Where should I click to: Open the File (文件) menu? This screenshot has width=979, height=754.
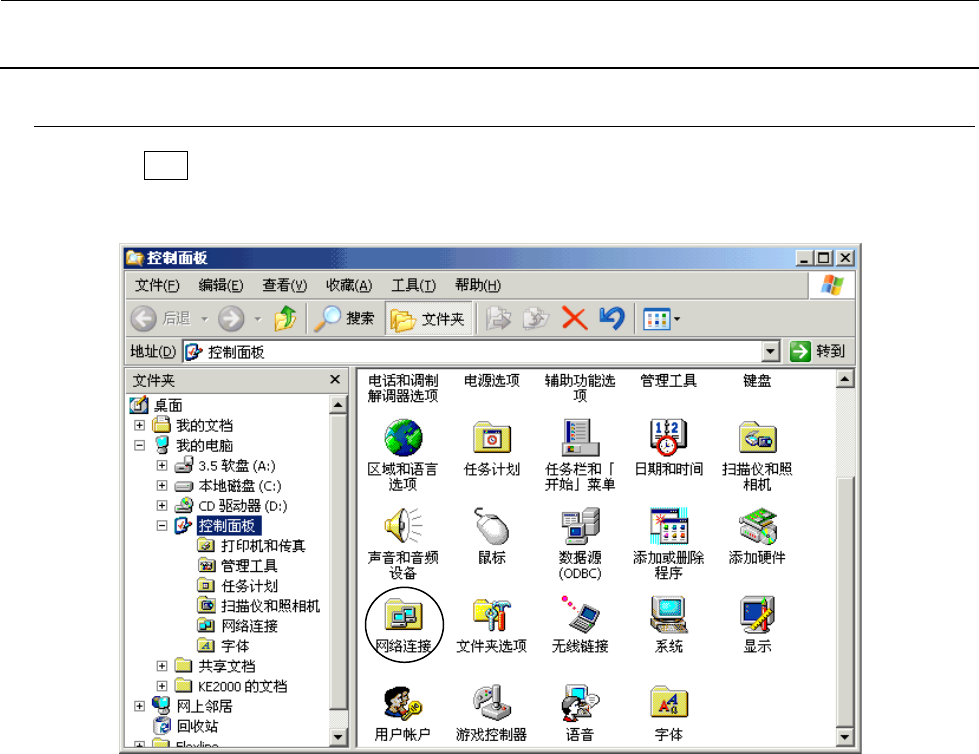[x=157, y=285]
